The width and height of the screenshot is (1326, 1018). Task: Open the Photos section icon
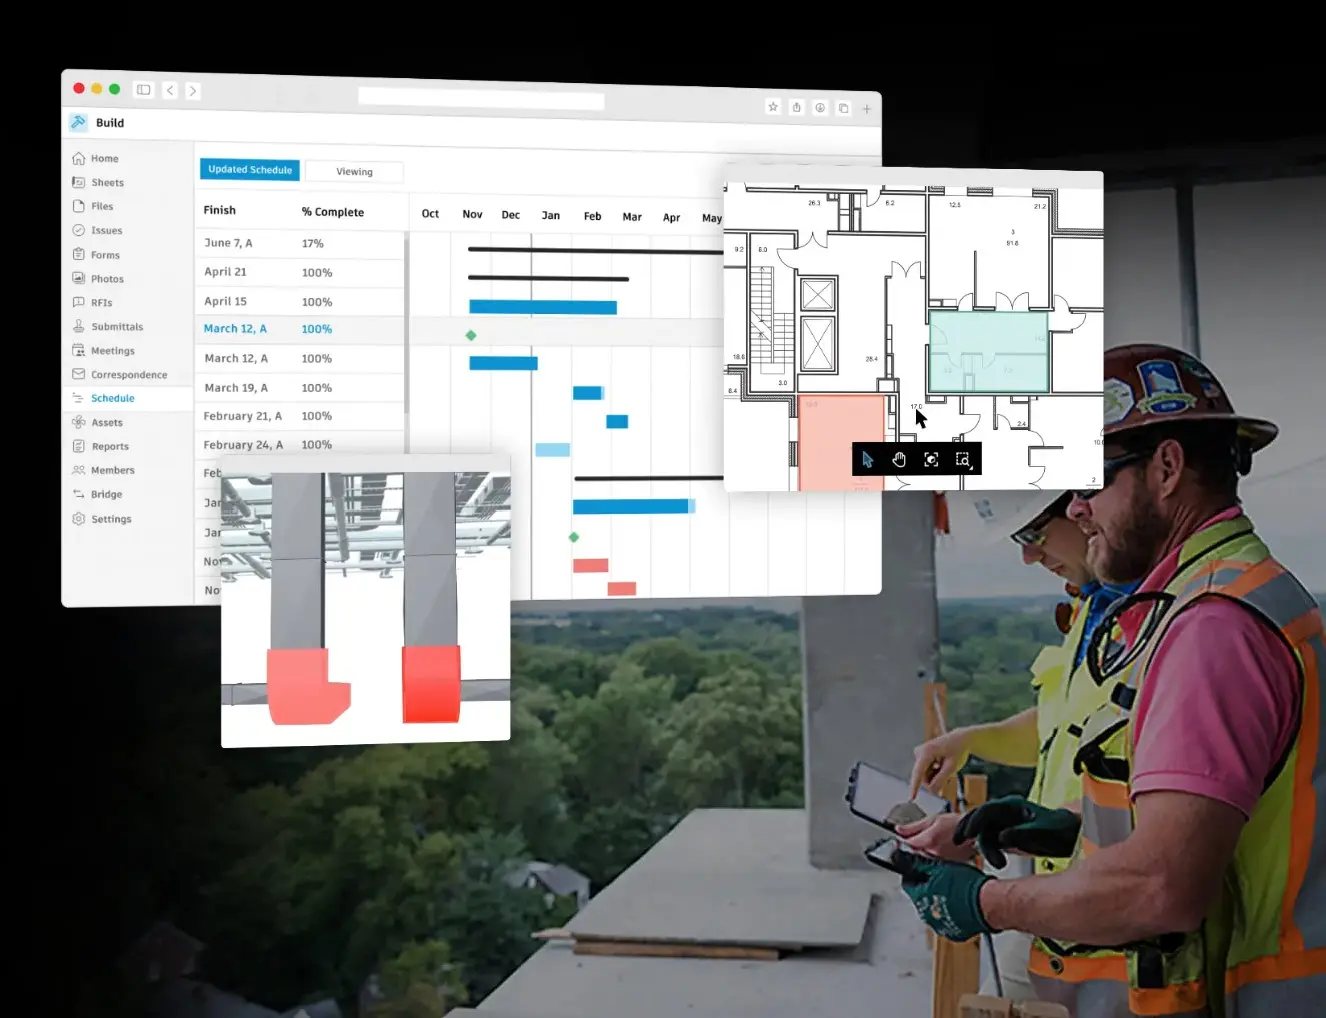pos(79,278)
